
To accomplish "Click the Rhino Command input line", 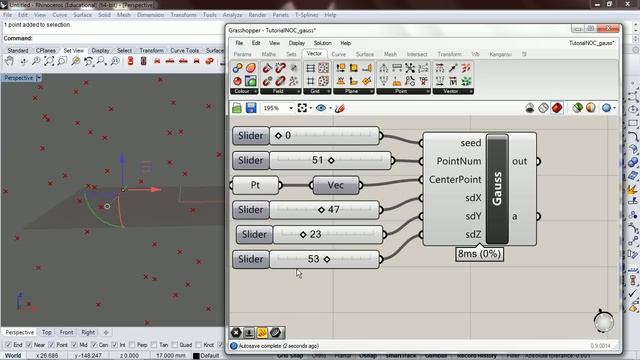I will 113,38.
